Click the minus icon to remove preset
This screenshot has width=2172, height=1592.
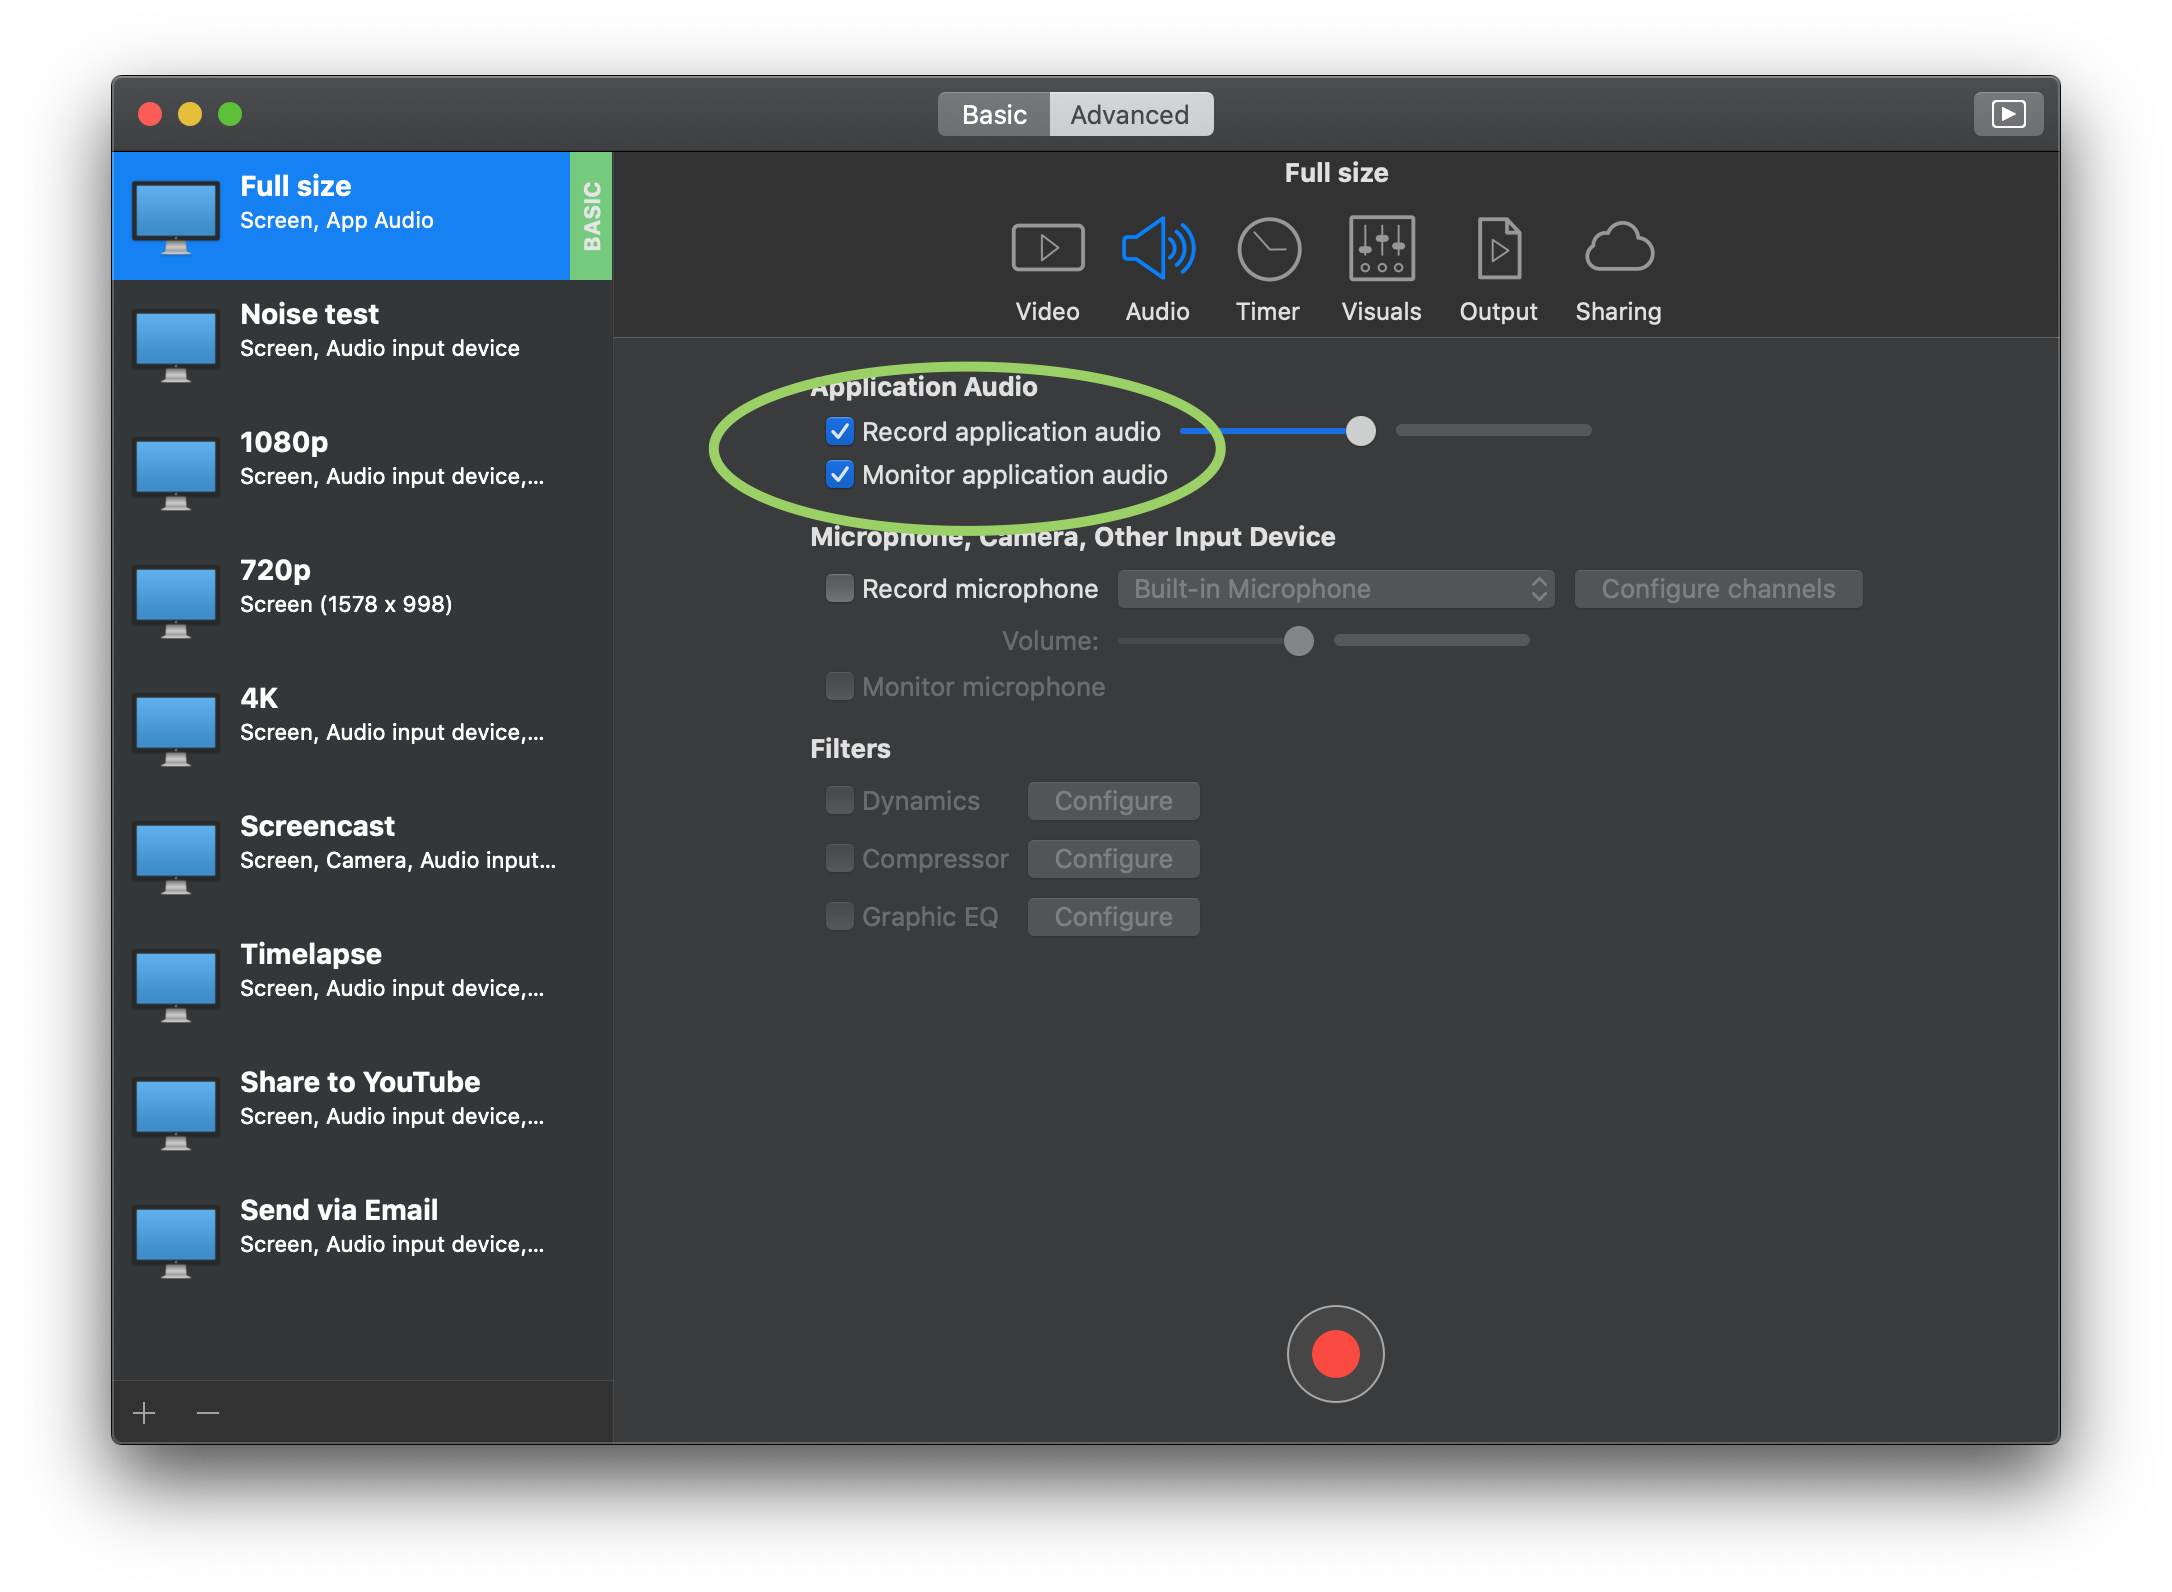(x=208, y=1412)
